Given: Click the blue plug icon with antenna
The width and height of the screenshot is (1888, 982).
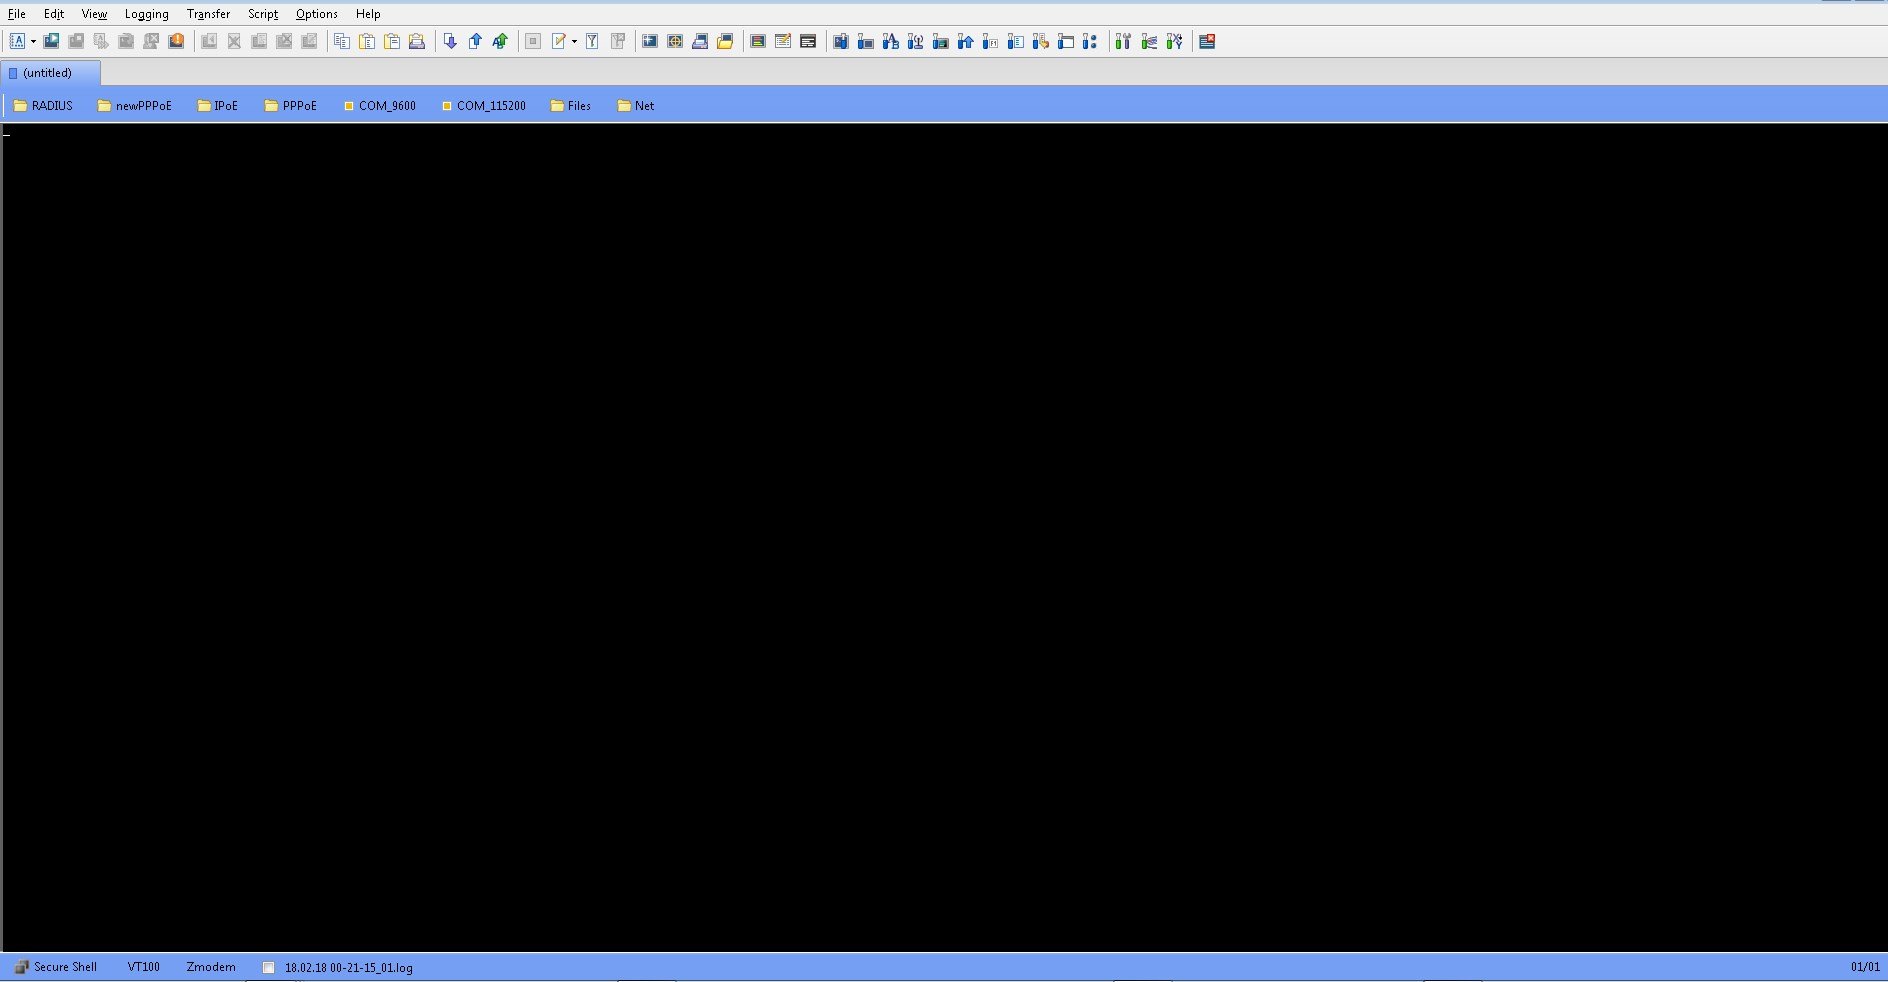Looking at the screenshot, I should click(915, 41).
